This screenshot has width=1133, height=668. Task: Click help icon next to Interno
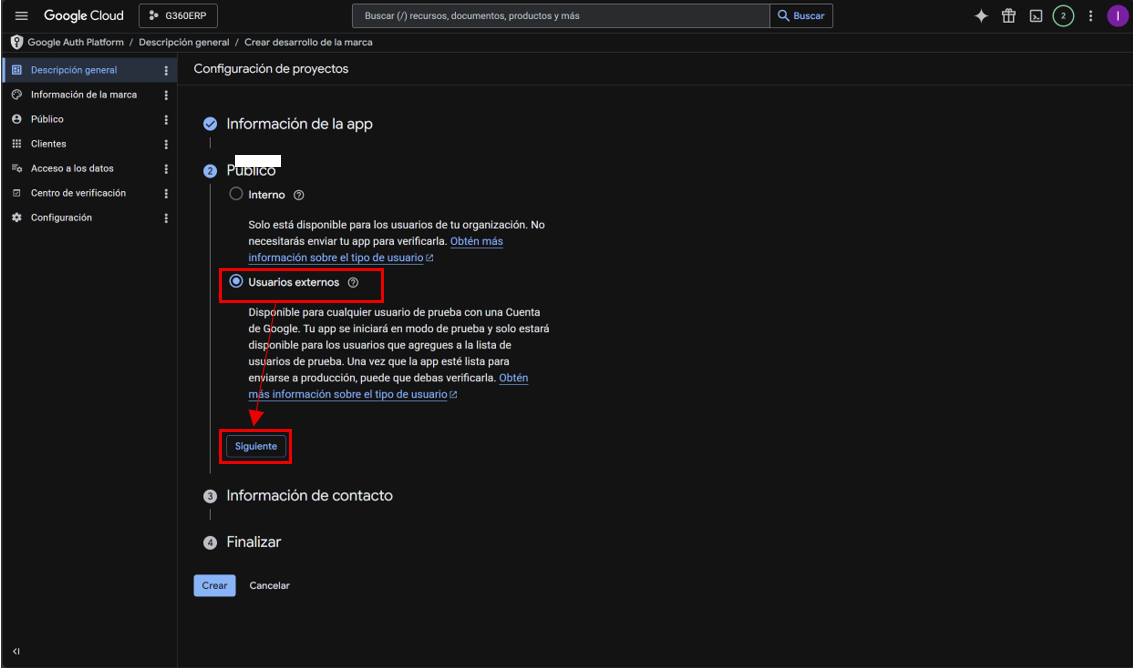299,195
